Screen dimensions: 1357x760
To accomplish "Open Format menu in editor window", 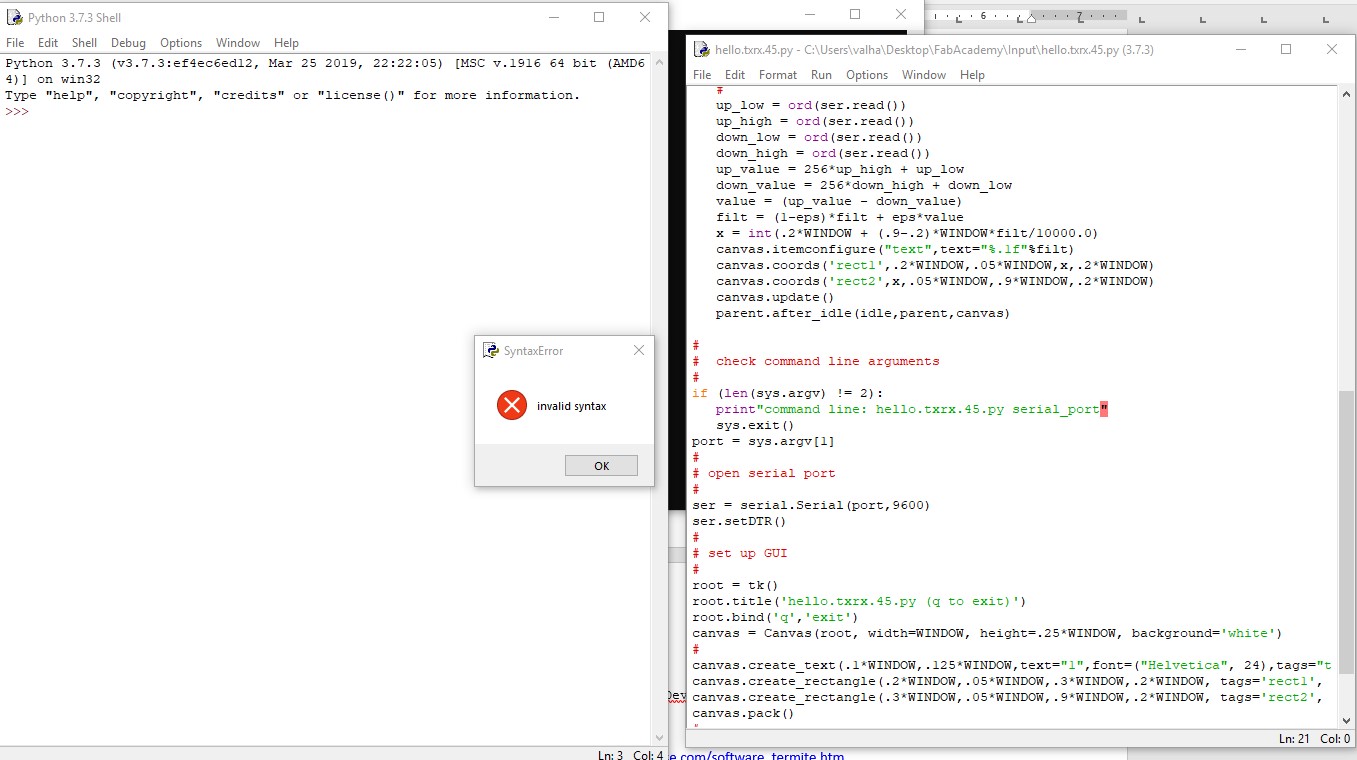I will pos(778,75).
